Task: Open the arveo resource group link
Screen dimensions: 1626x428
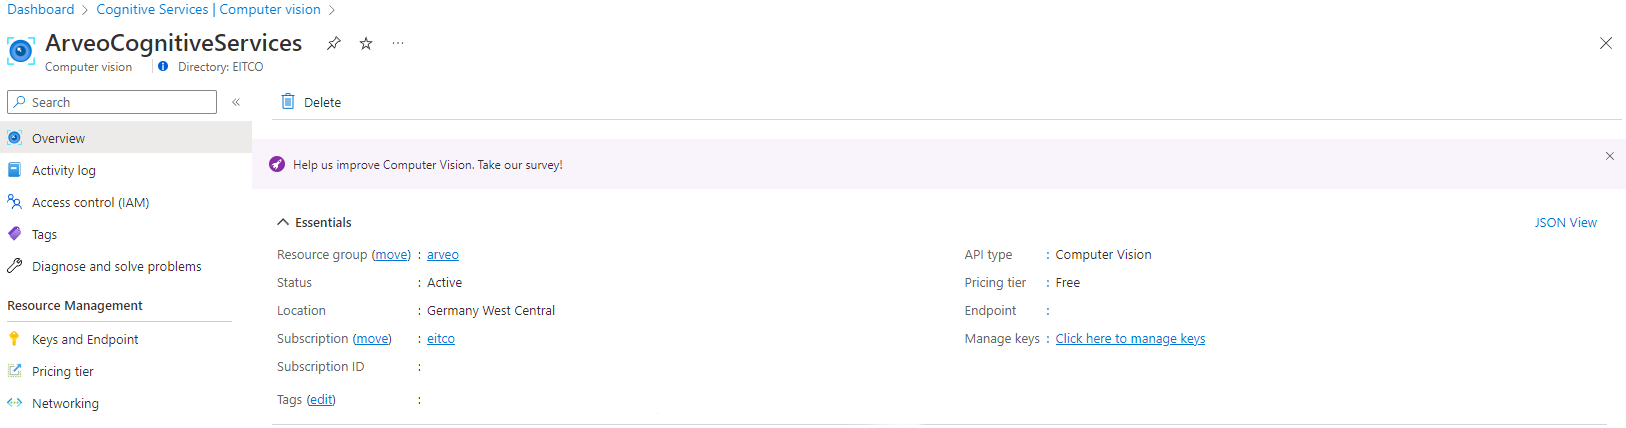Action: click(442, 255)
